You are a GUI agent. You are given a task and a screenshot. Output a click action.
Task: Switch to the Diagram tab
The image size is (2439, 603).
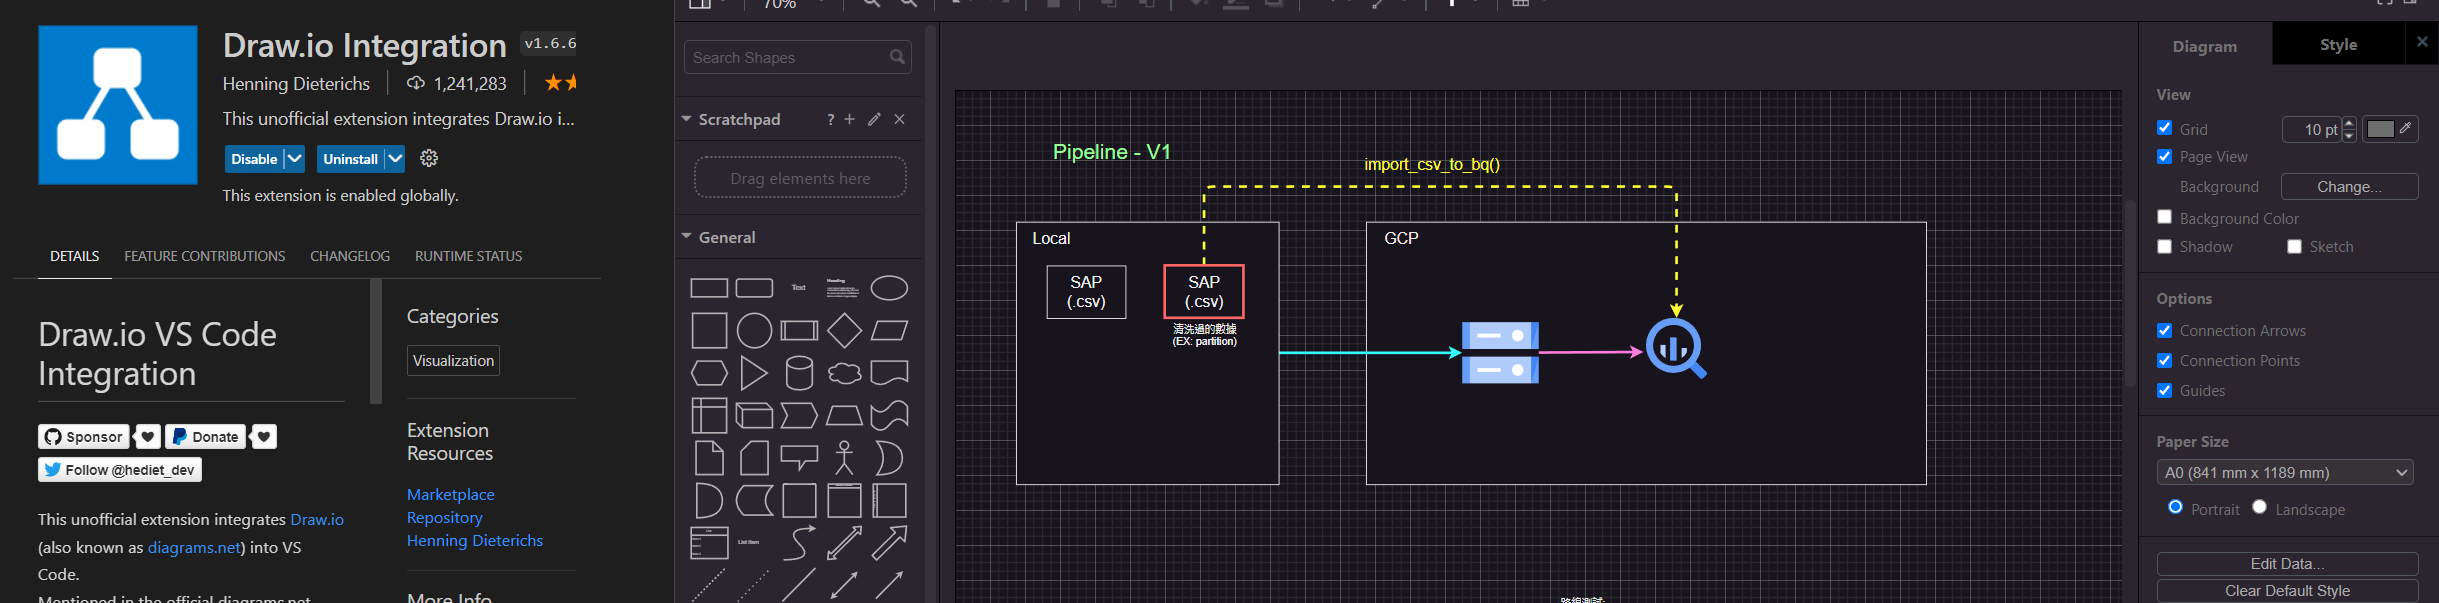click(2205, 46)
